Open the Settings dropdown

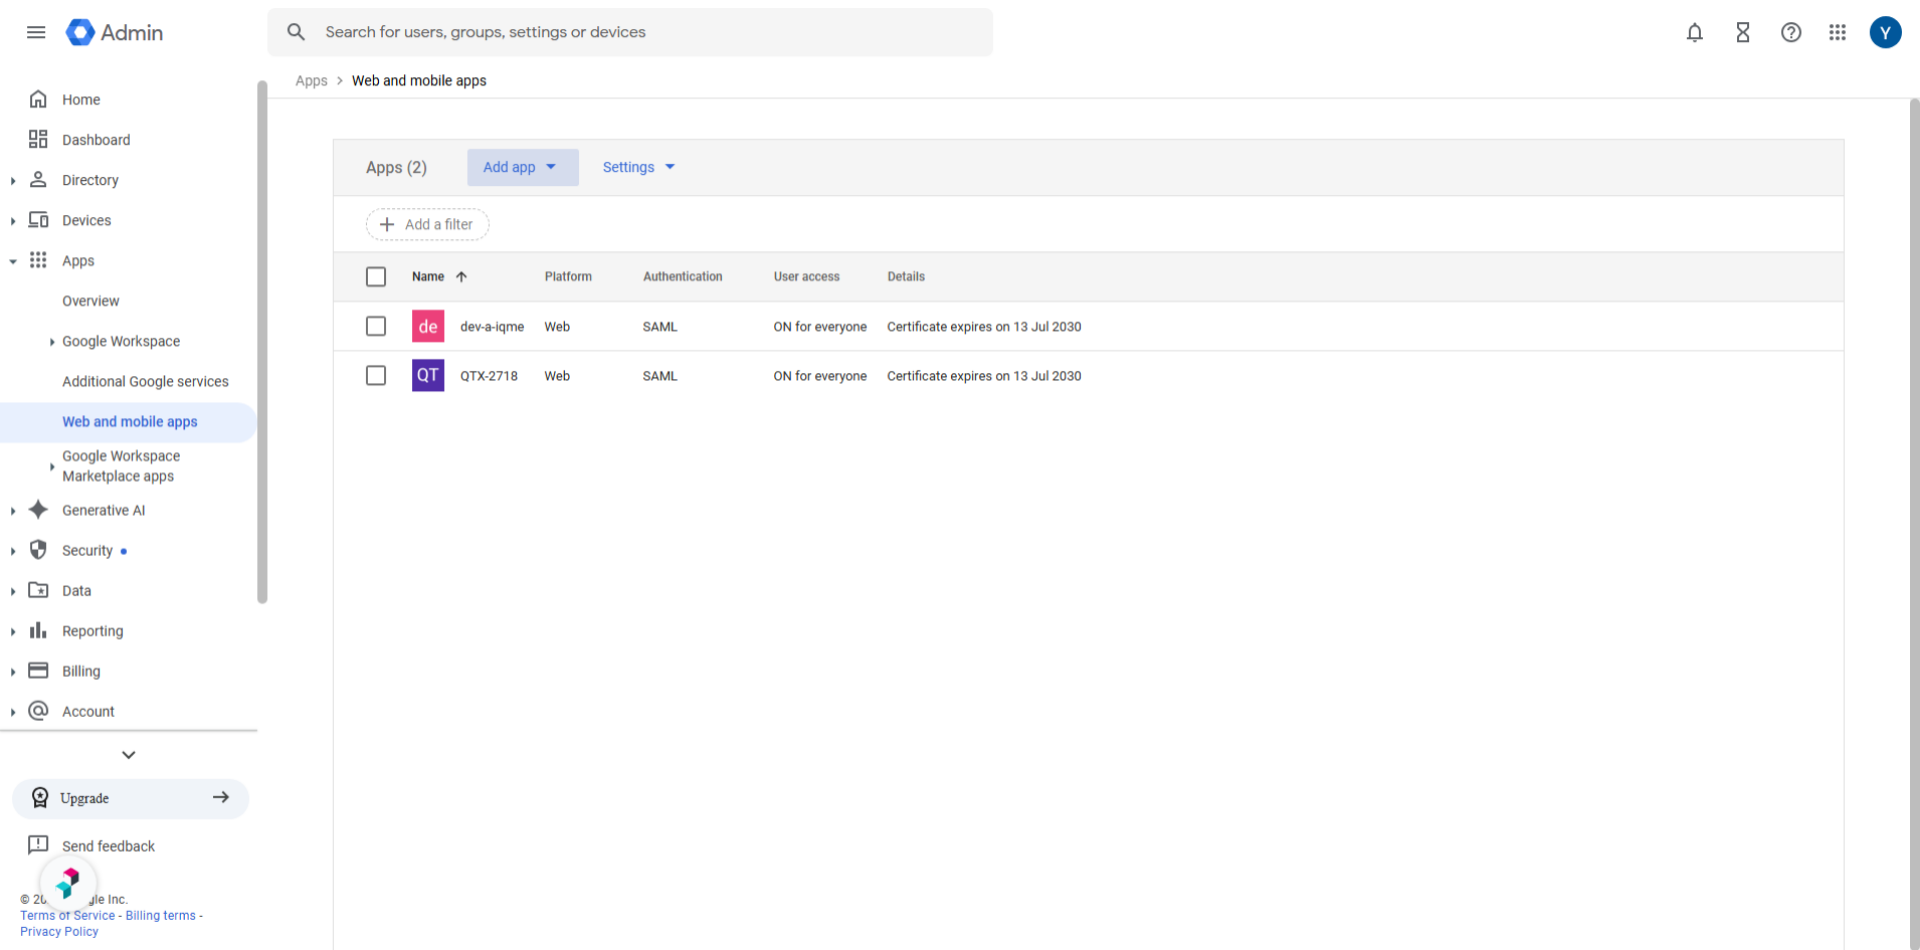coord(638,167)
